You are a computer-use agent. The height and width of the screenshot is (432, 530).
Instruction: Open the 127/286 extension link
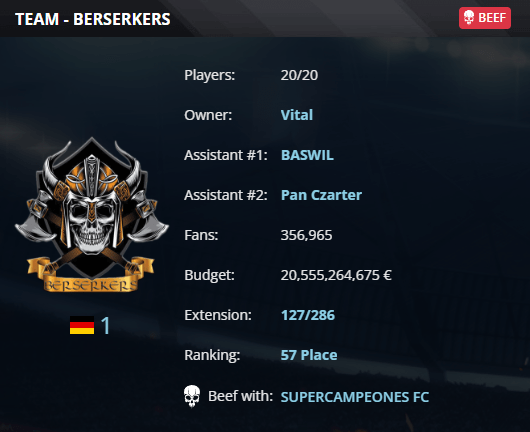[308, 315]
